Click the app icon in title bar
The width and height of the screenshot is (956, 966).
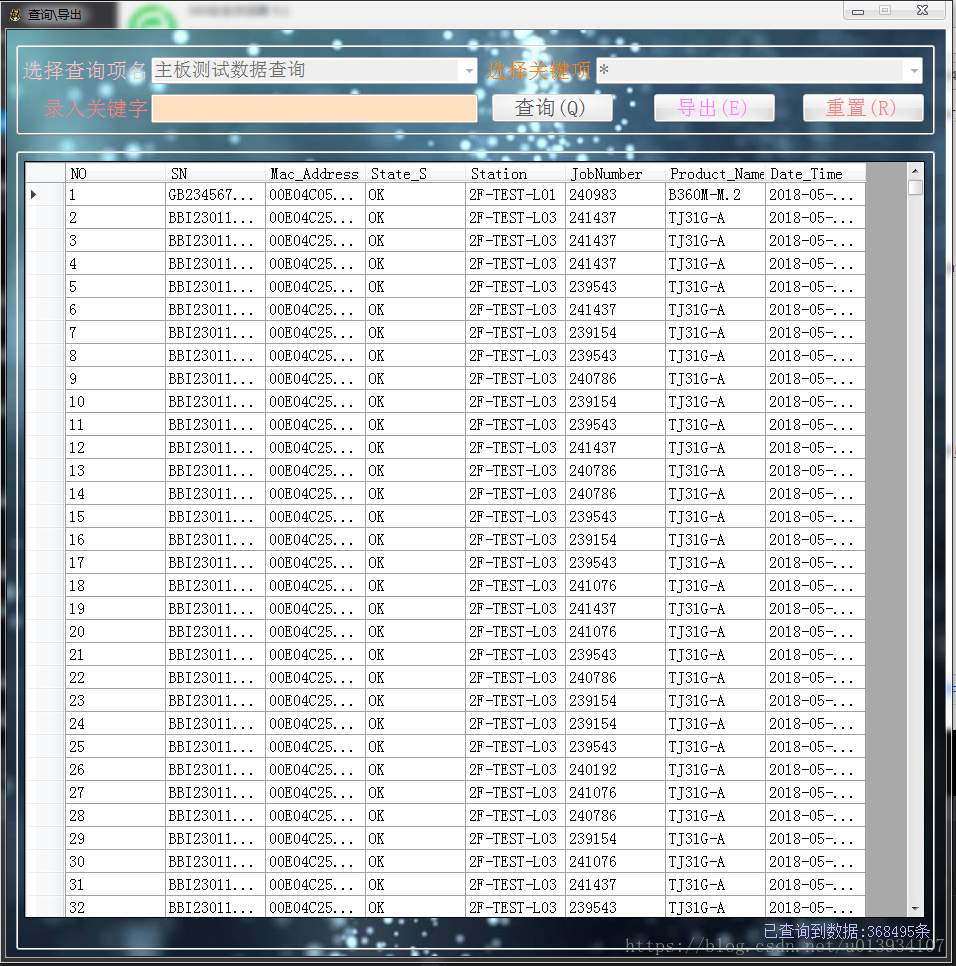(x=15, y=14)
